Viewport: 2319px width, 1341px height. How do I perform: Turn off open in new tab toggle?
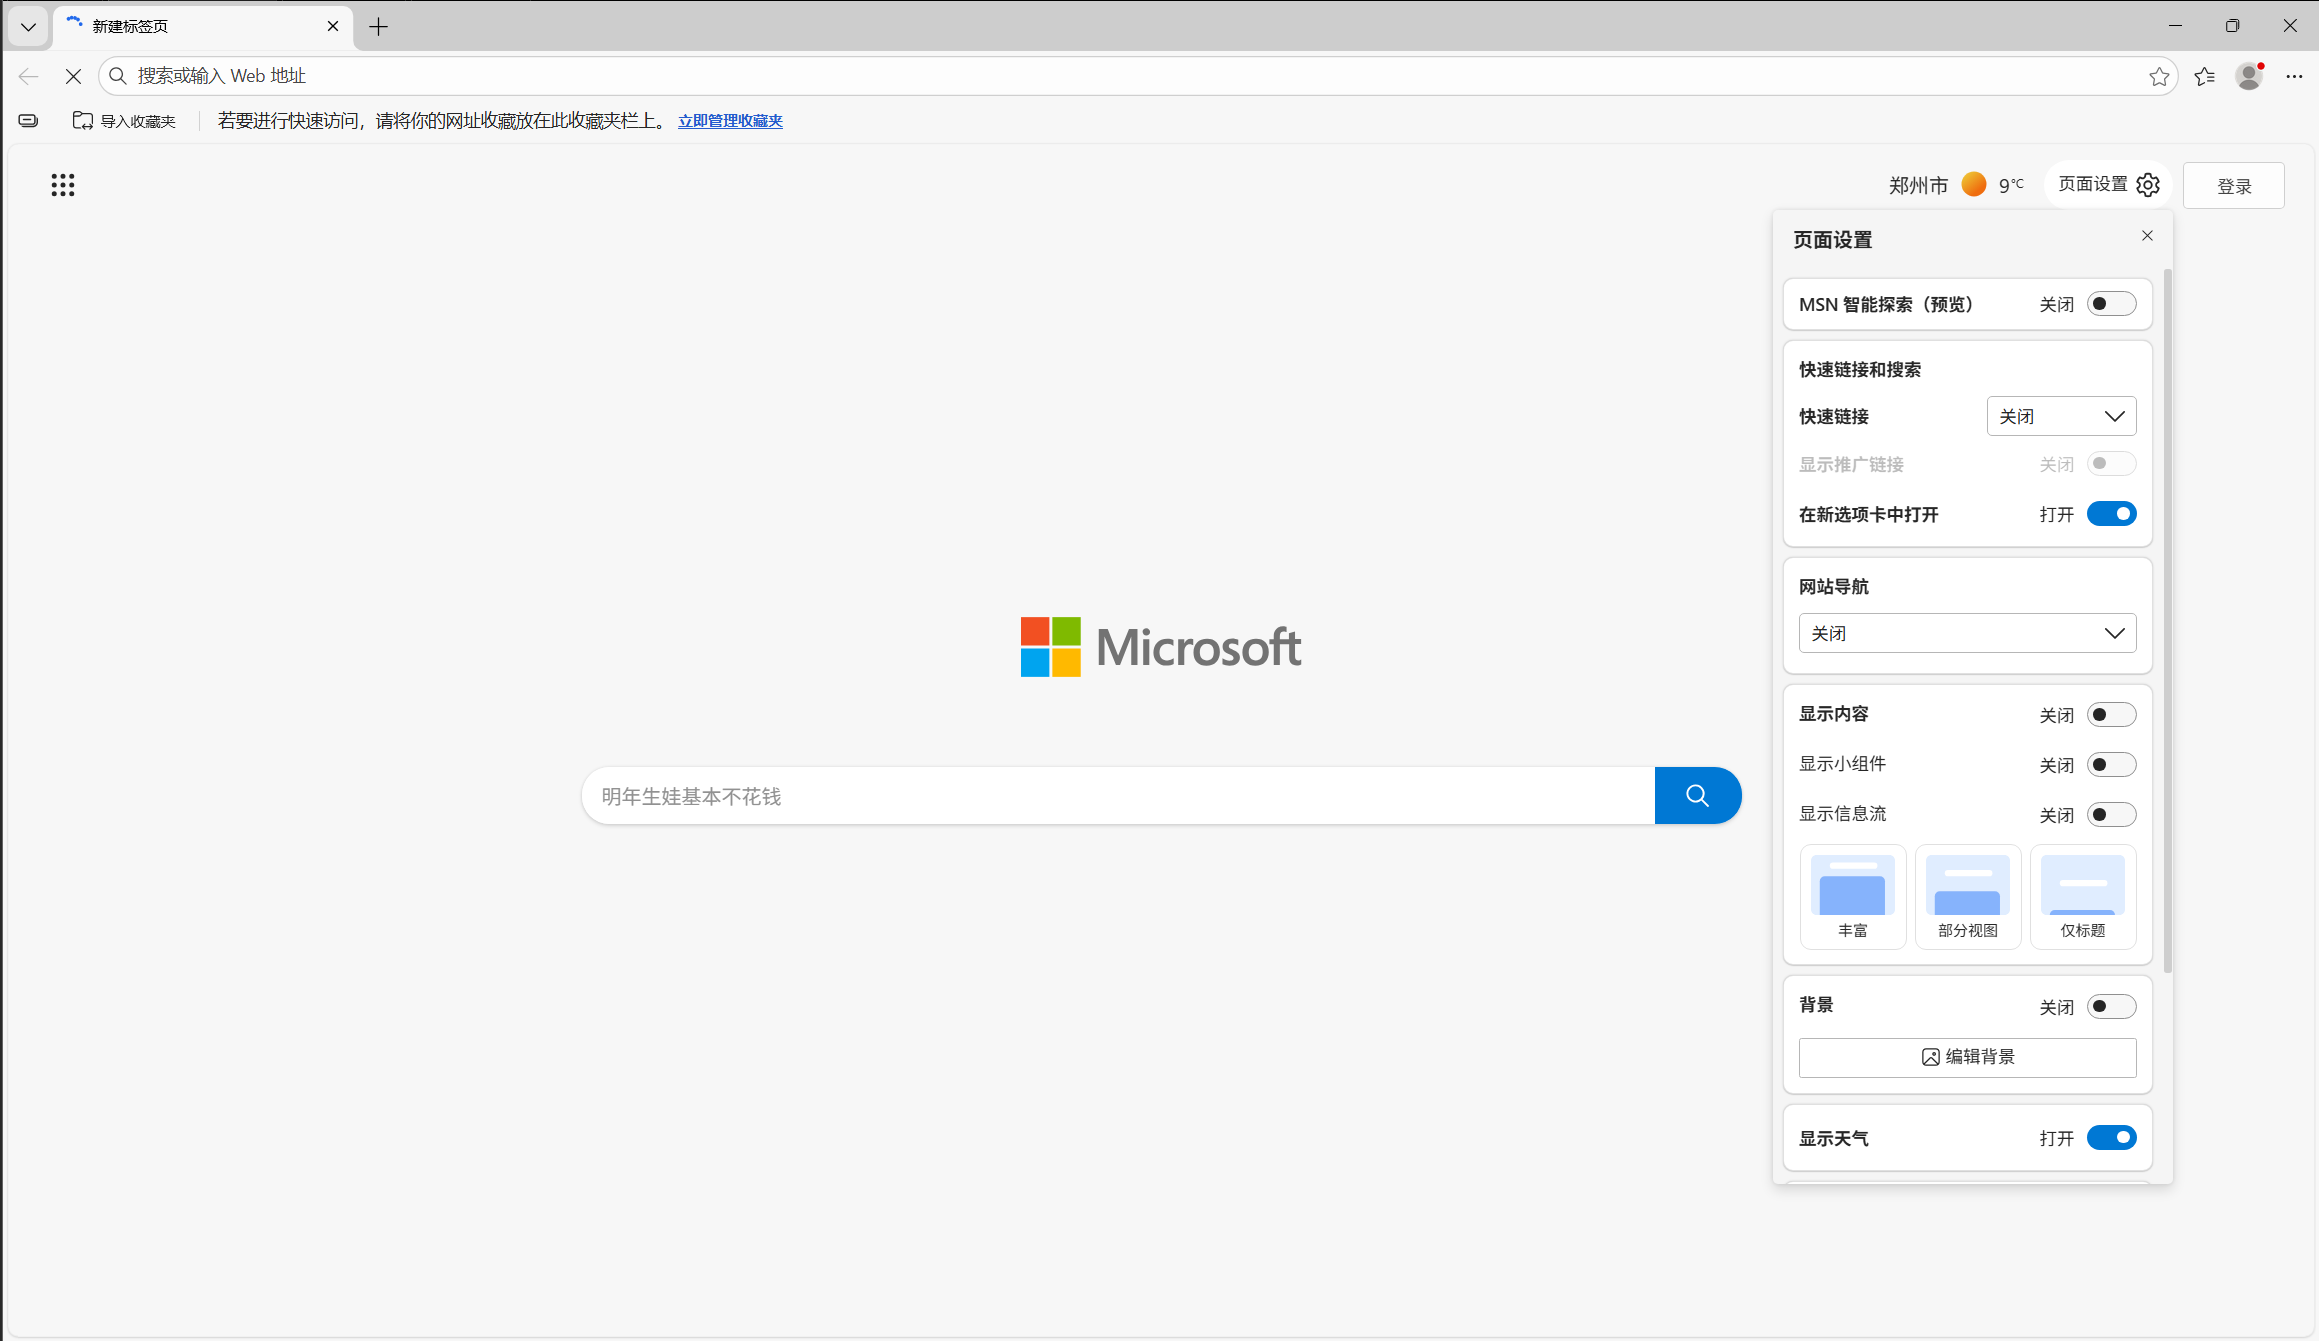pos(2111,514)
